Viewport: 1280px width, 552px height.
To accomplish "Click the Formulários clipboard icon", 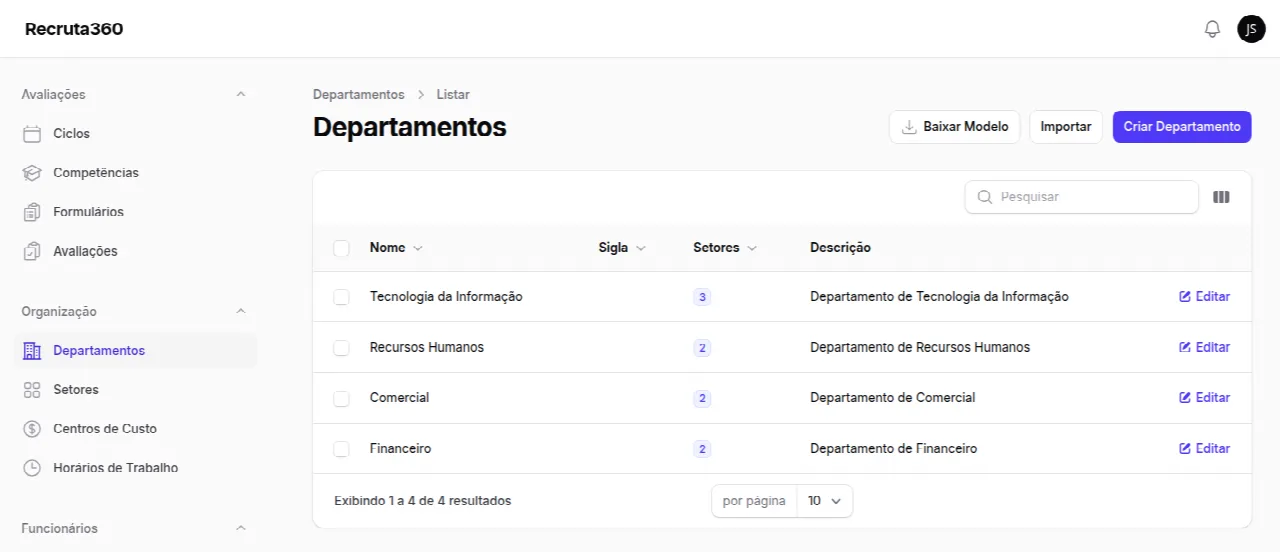I will (x=32, y=212).
